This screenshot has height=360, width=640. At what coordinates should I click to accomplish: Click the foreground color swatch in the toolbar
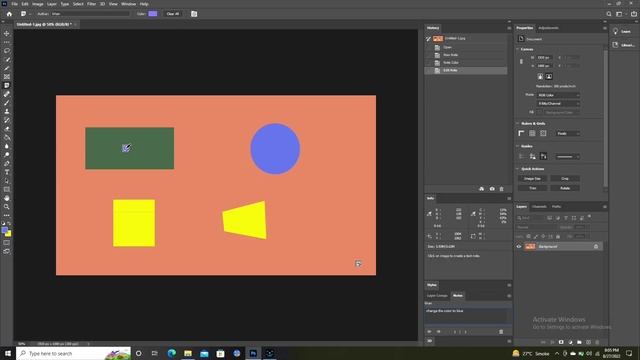point(4,230)
